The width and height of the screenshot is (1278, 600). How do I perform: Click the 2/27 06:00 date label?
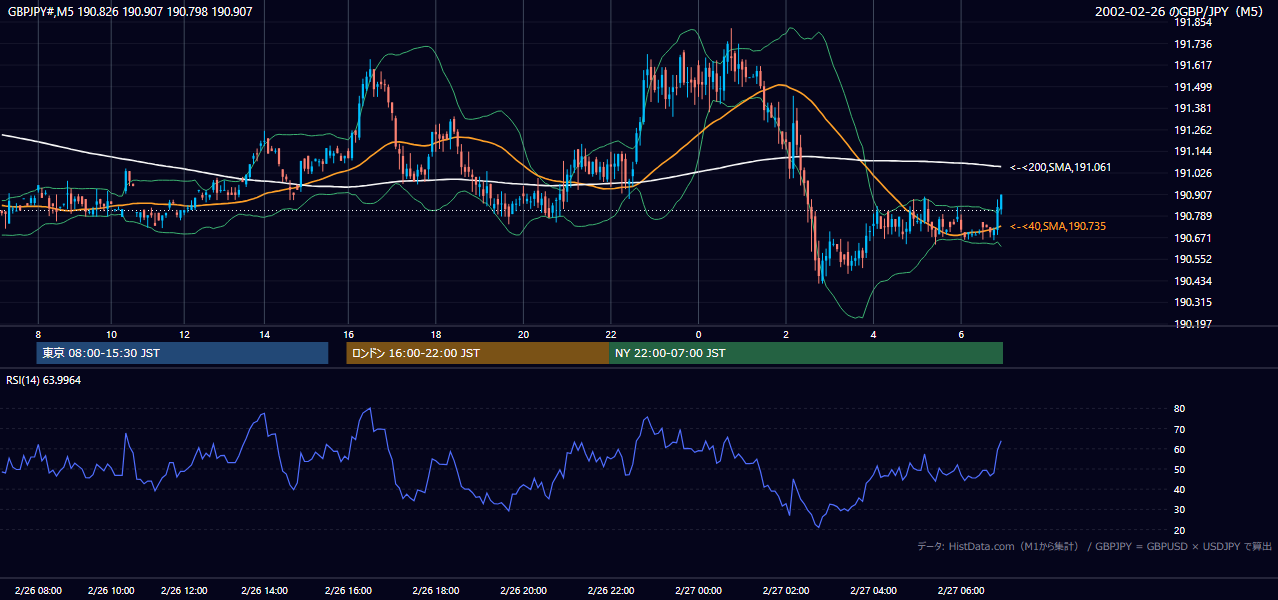(961, 591)
